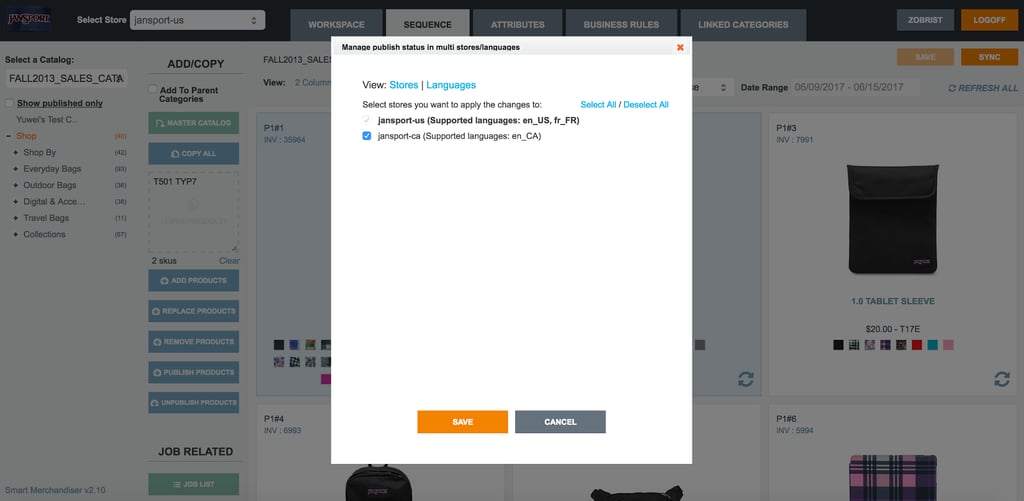
Task: Open the Business Rules tab
Action: coord(621,25)
